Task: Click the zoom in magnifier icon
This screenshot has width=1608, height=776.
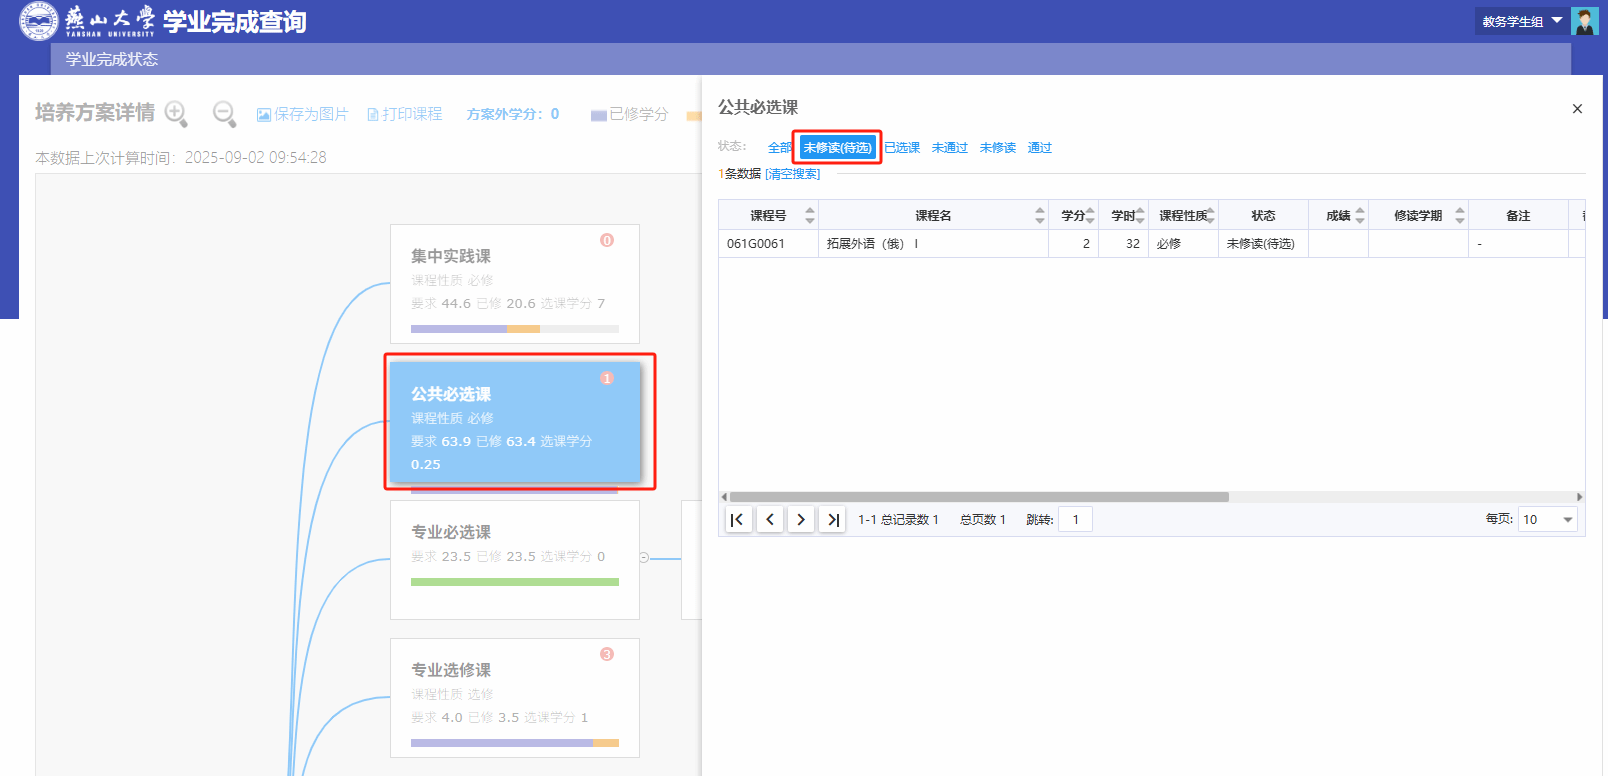Action: pyautogui.click(x=176, y=114)
